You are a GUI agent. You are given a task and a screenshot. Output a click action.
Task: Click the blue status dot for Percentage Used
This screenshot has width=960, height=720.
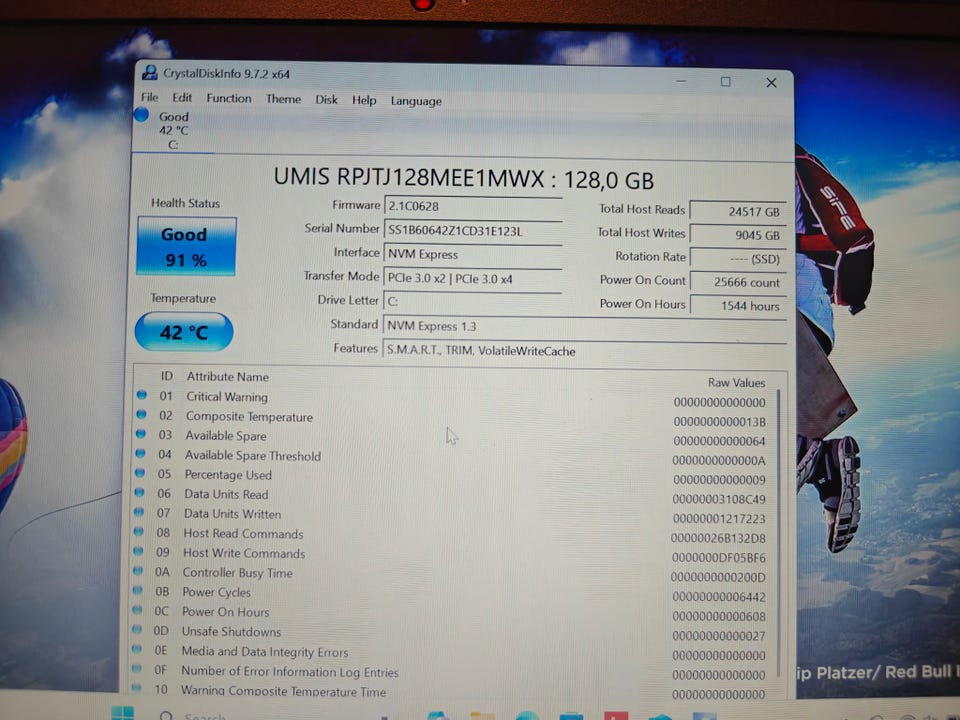coord(140,473)
